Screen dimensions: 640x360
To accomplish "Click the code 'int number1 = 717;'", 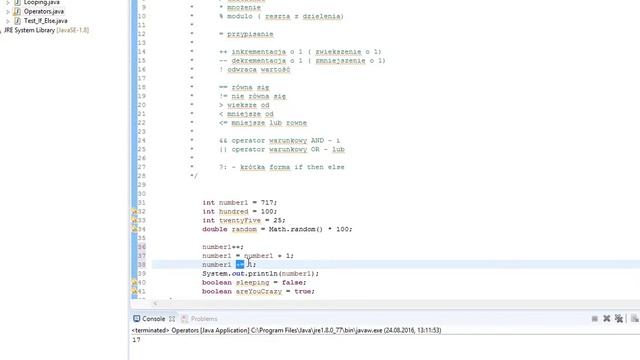I will [x=240, y=202].
